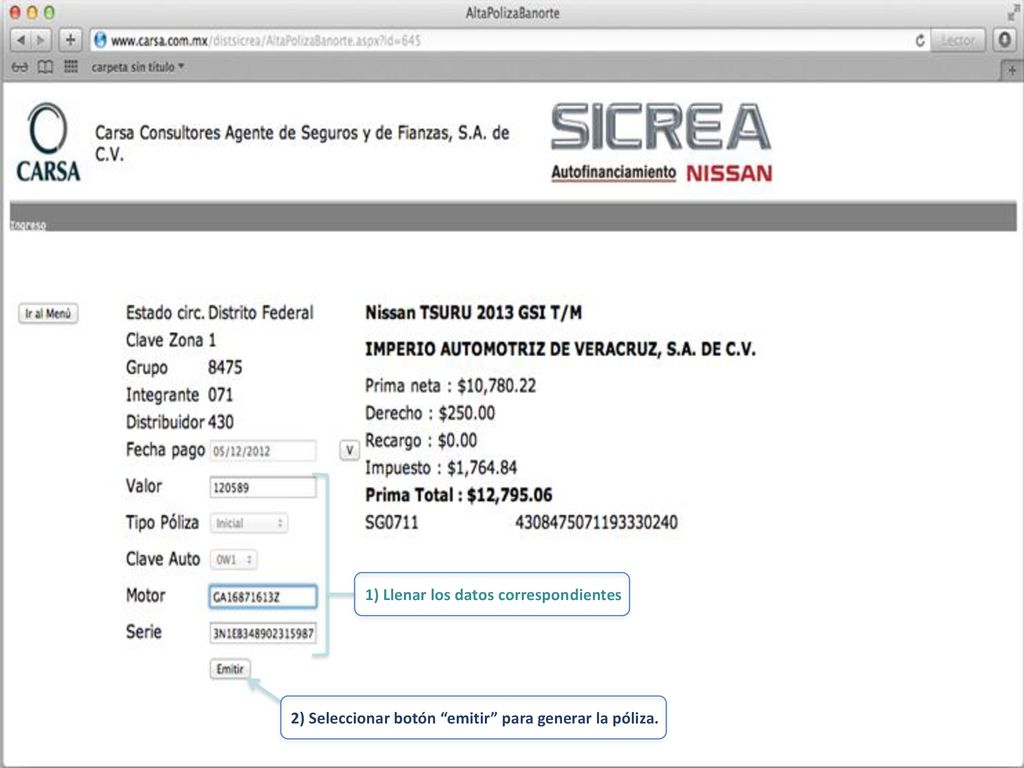The width and height of the screenshot is (1024, 768).
Task: Click the address bar URL field
Action: (x=509, y=40)
